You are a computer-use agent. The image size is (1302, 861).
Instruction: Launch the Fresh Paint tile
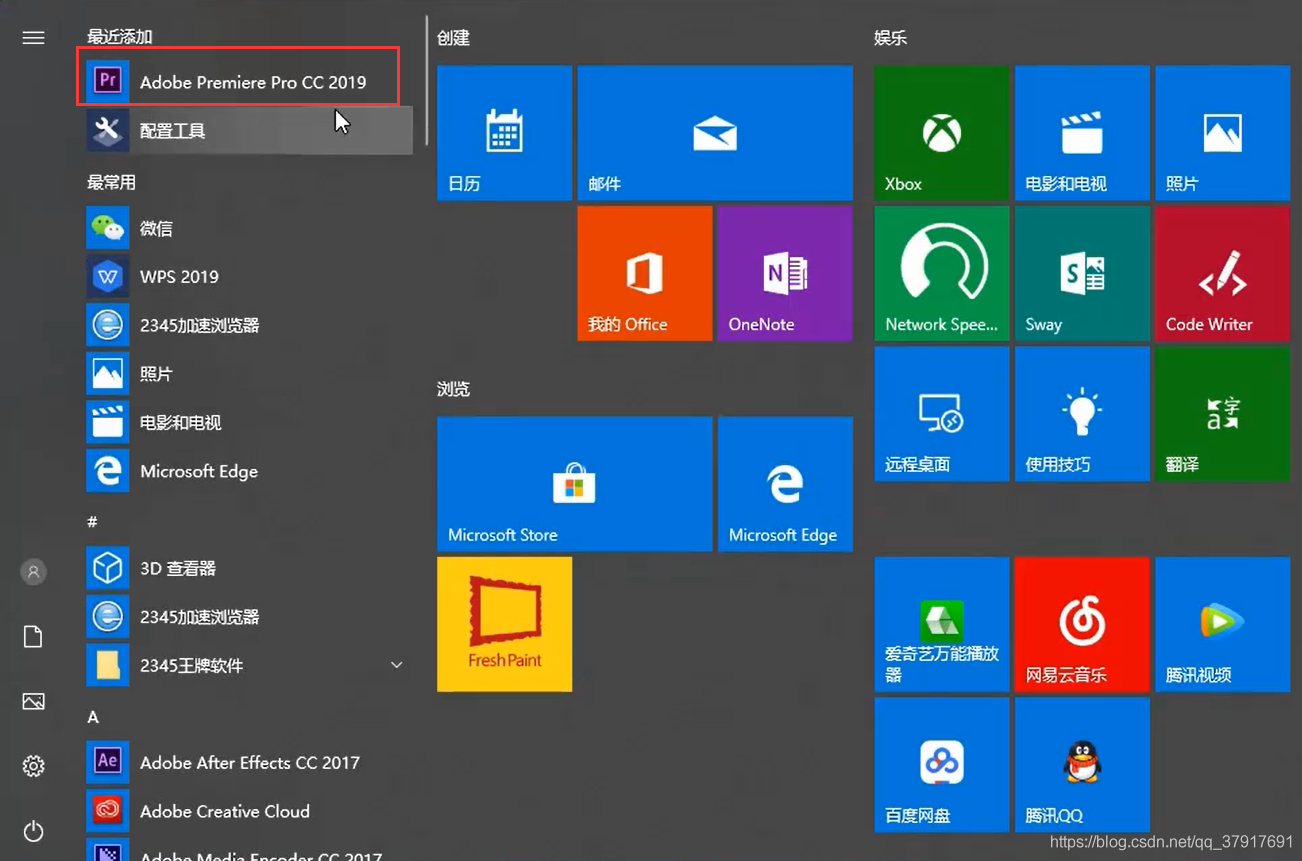[504, 624]
